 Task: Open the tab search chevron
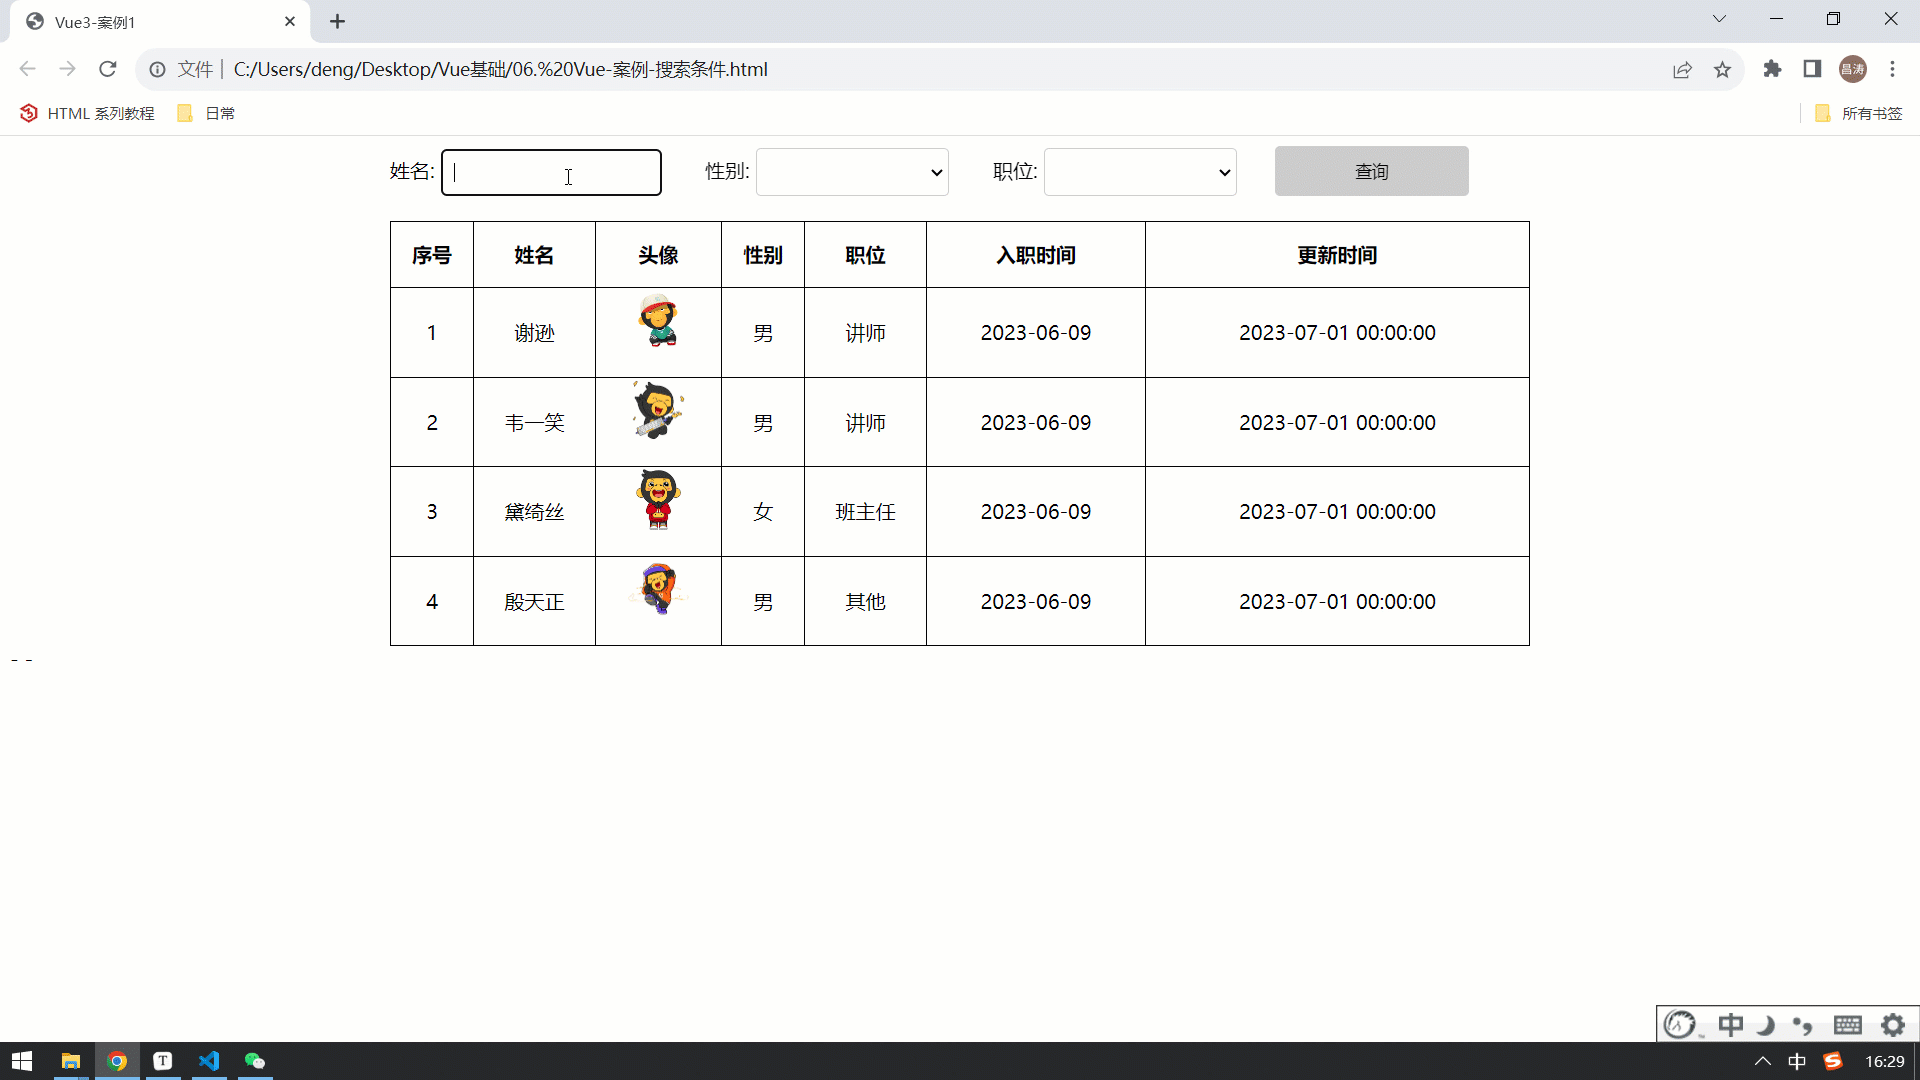click(x=1719, y=19)
